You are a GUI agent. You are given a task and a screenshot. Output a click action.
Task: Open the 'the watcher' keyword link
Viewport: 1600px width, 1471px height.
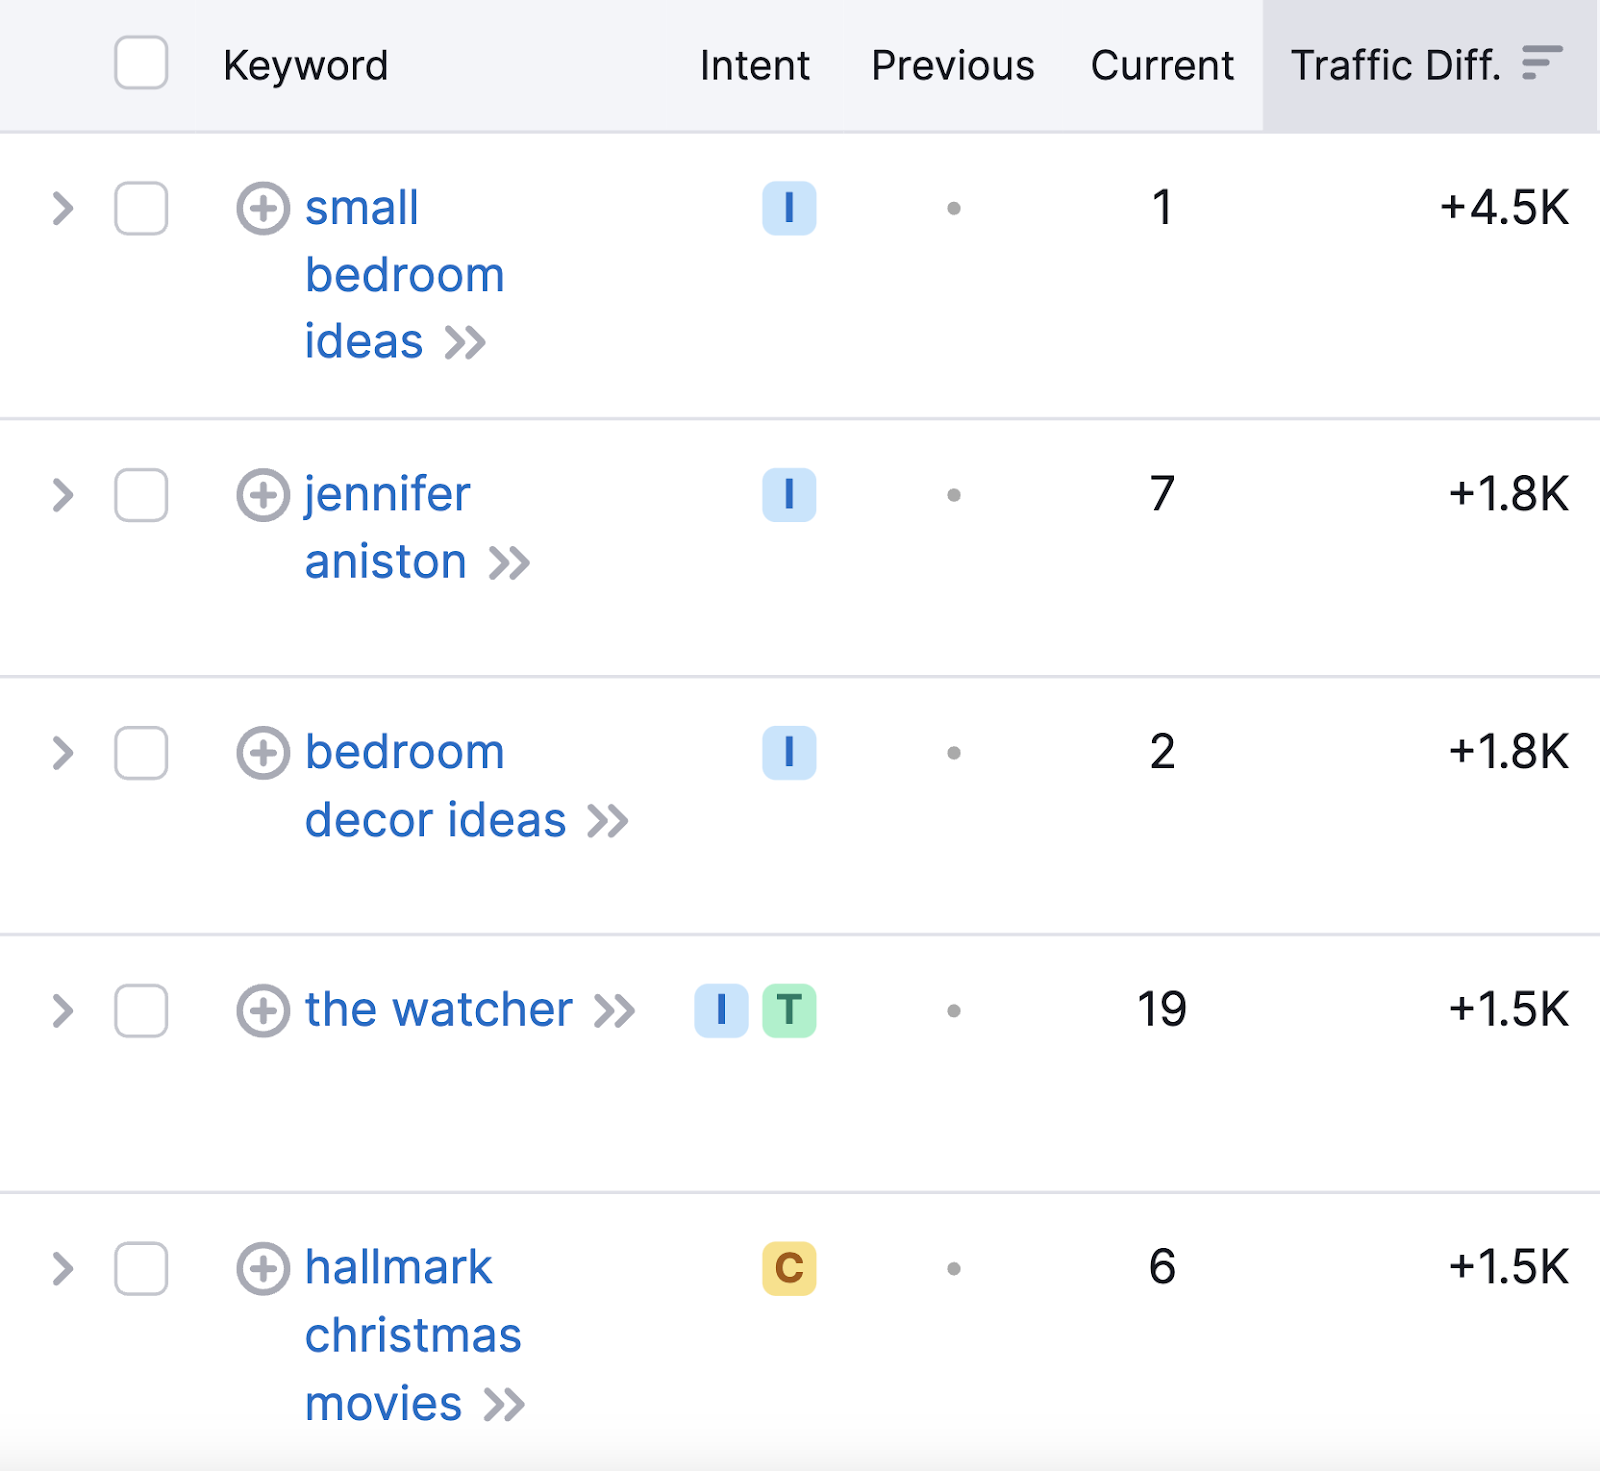tap(438, 1010)
